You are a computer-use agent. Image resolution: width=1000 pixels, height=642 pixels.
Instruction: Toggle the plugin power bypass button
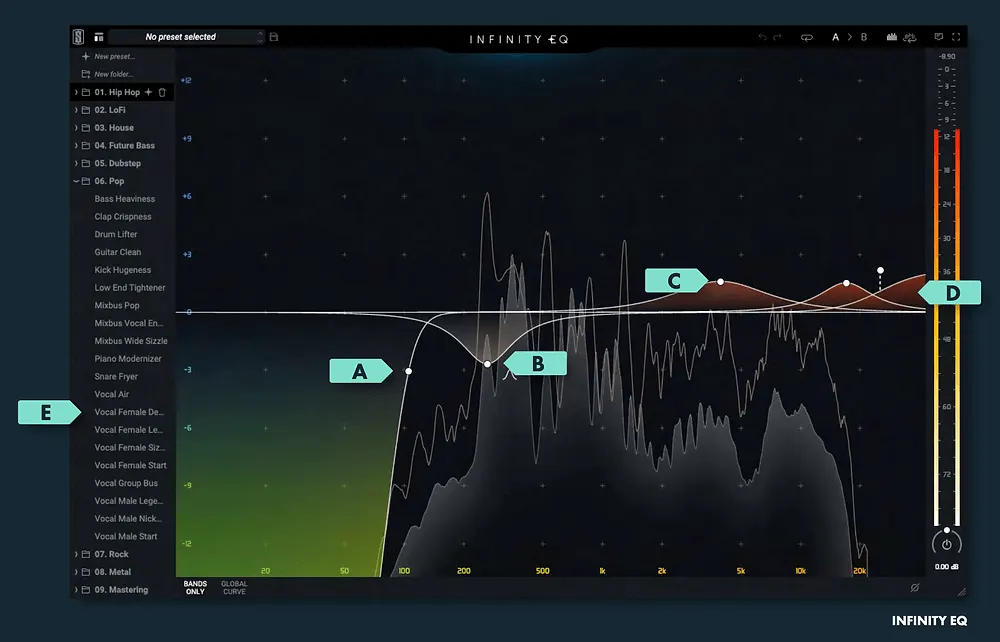(x=946, y=544)
